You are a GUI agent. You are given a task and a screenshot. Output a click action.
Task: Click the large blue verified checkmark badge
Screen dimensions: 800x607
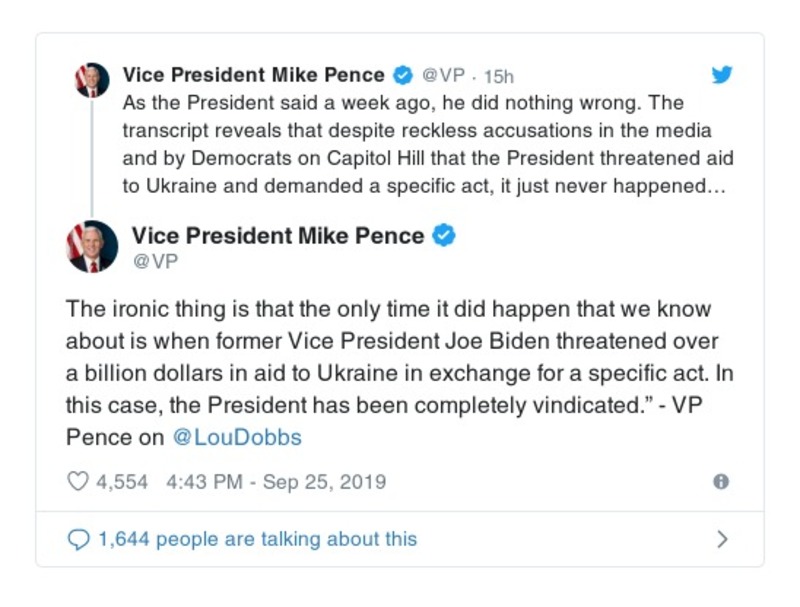coord(444,236)
